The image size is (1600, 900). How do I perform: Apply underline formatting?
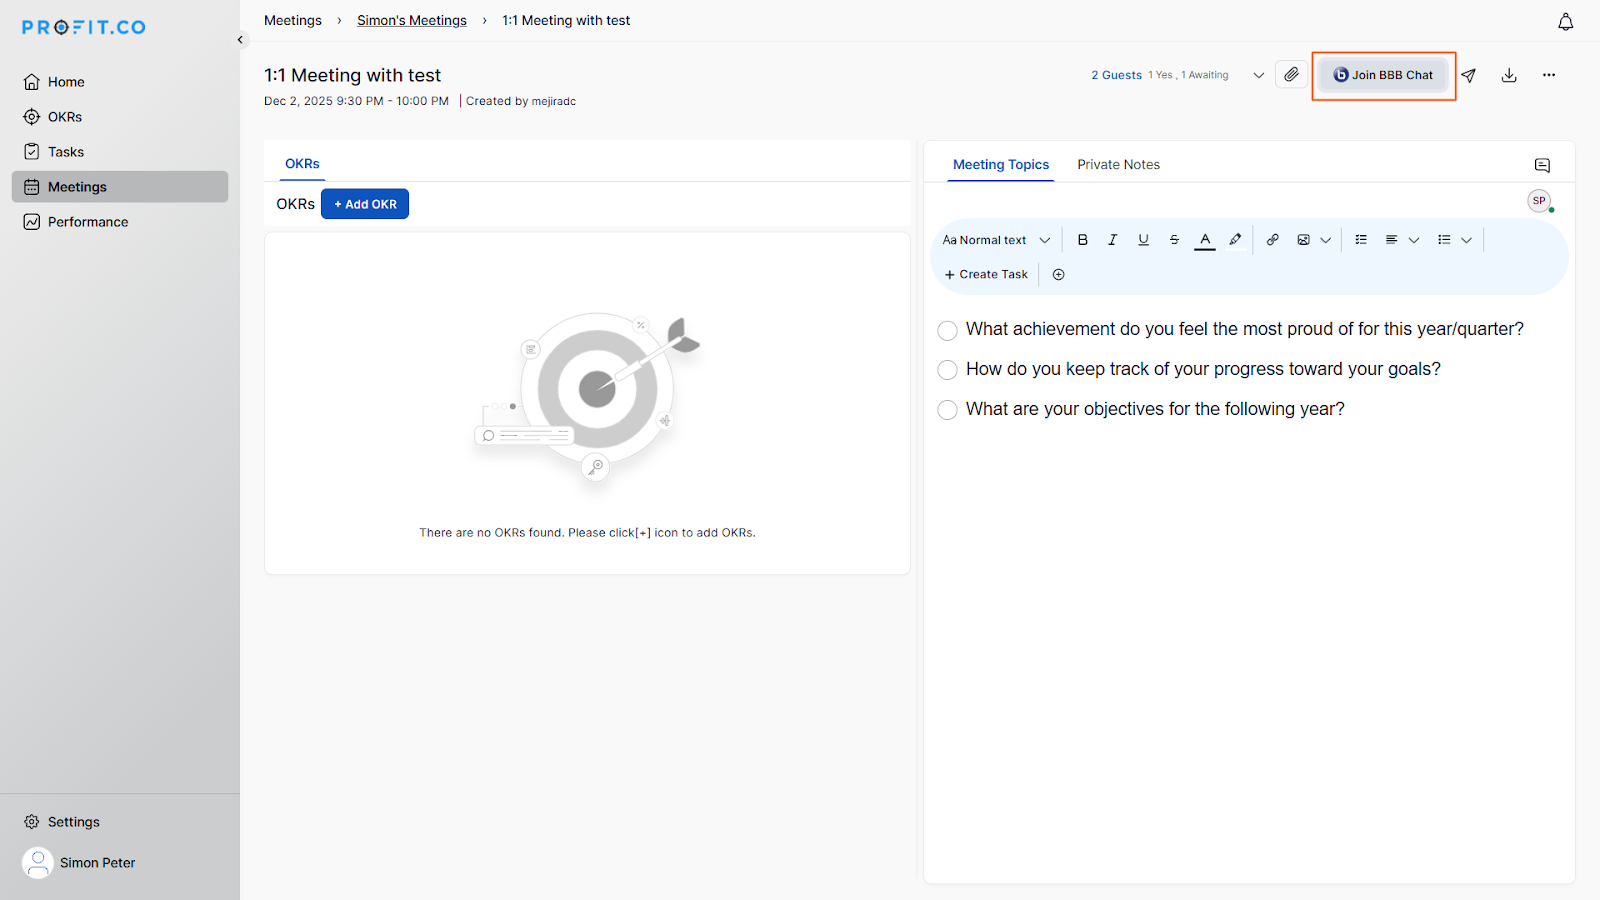click(1143, 240)
